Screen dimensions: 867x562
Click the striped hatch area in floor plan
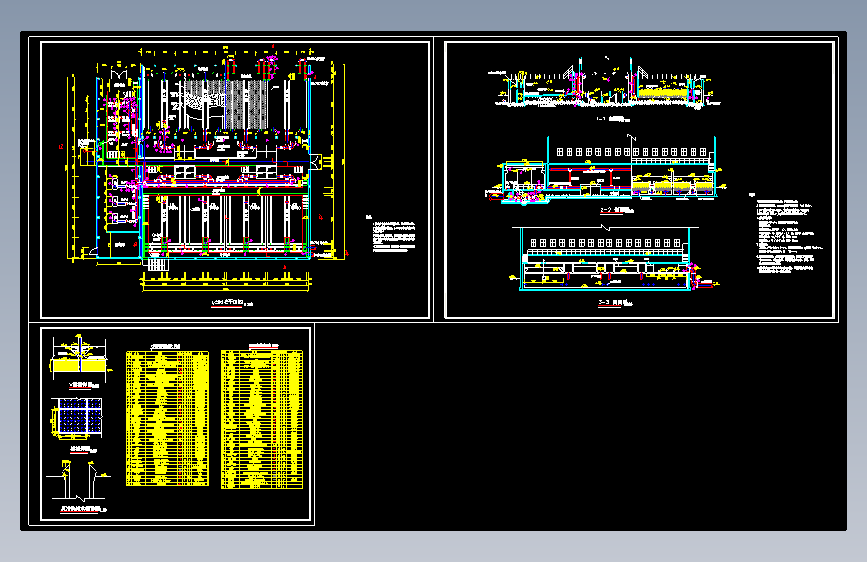click(227, 104)
